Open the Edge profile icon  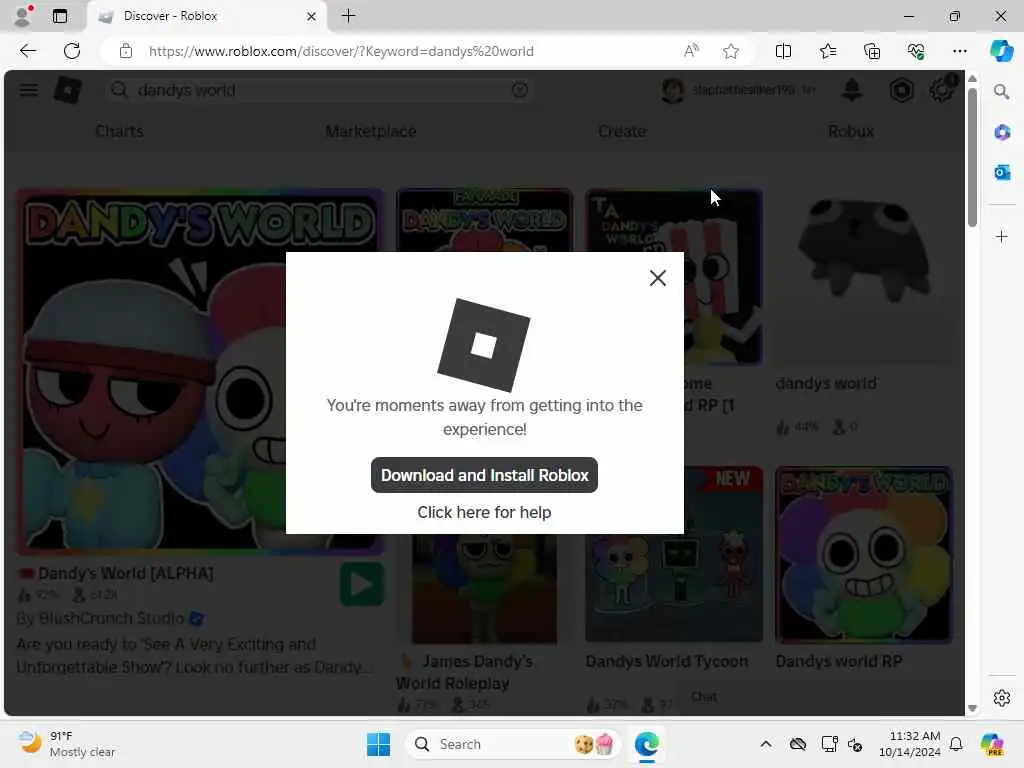pos(23,16)
